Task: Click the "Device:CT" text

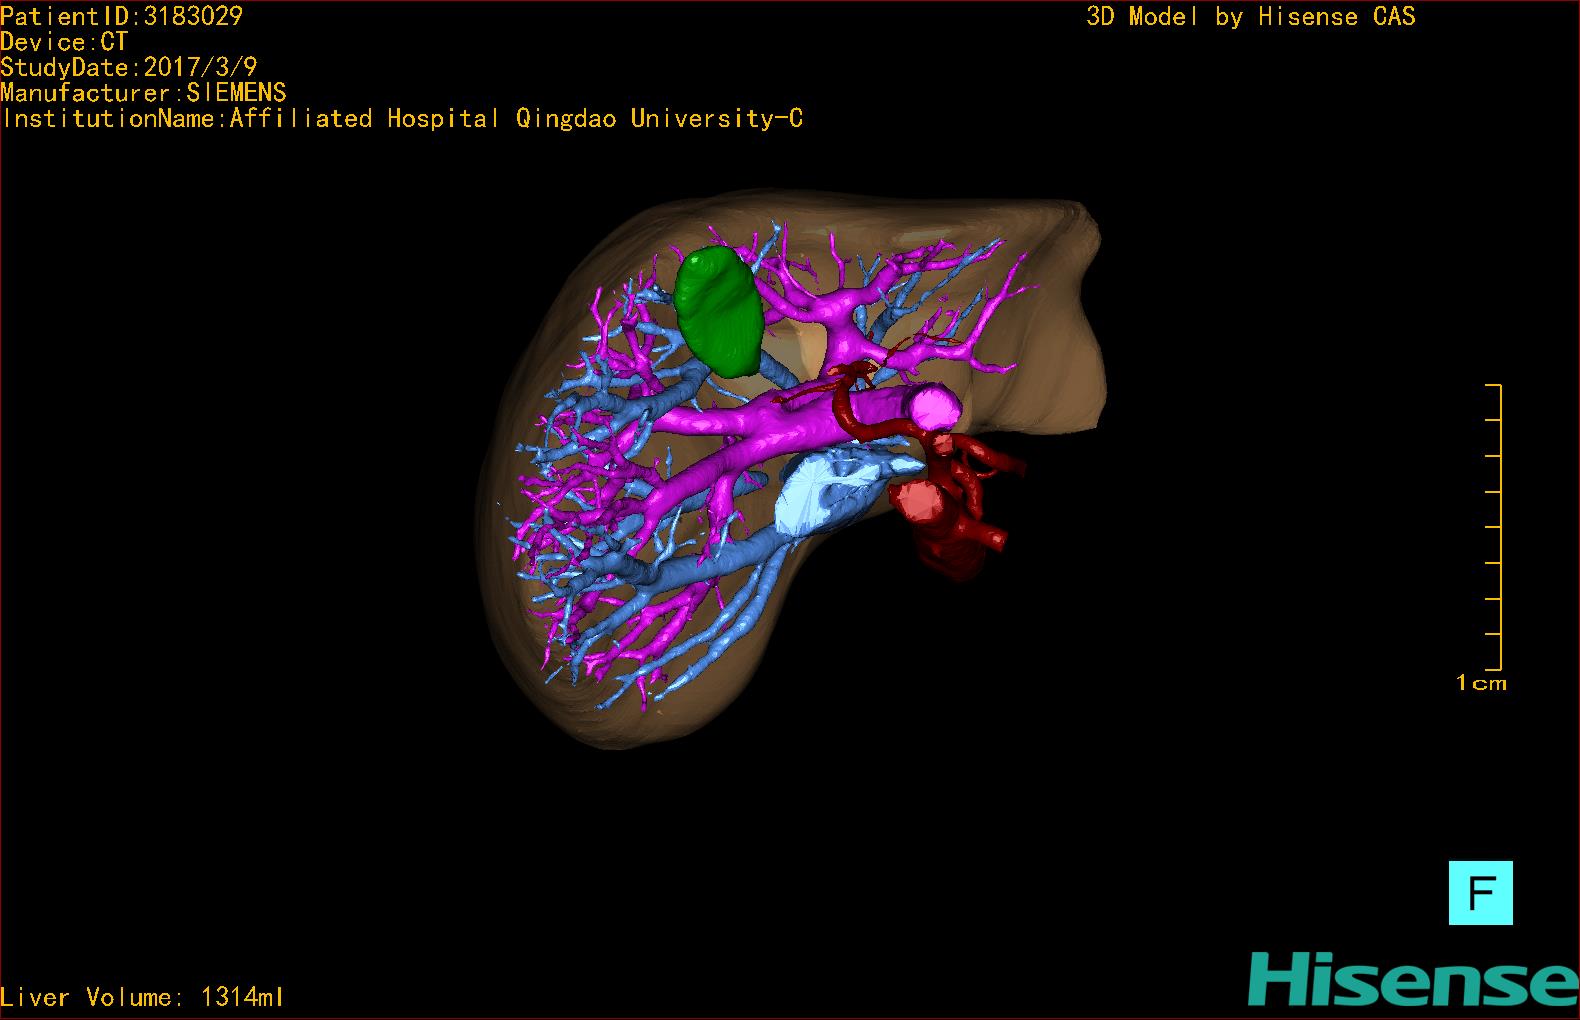Action: pyautogui.click(x=64, y=42)
